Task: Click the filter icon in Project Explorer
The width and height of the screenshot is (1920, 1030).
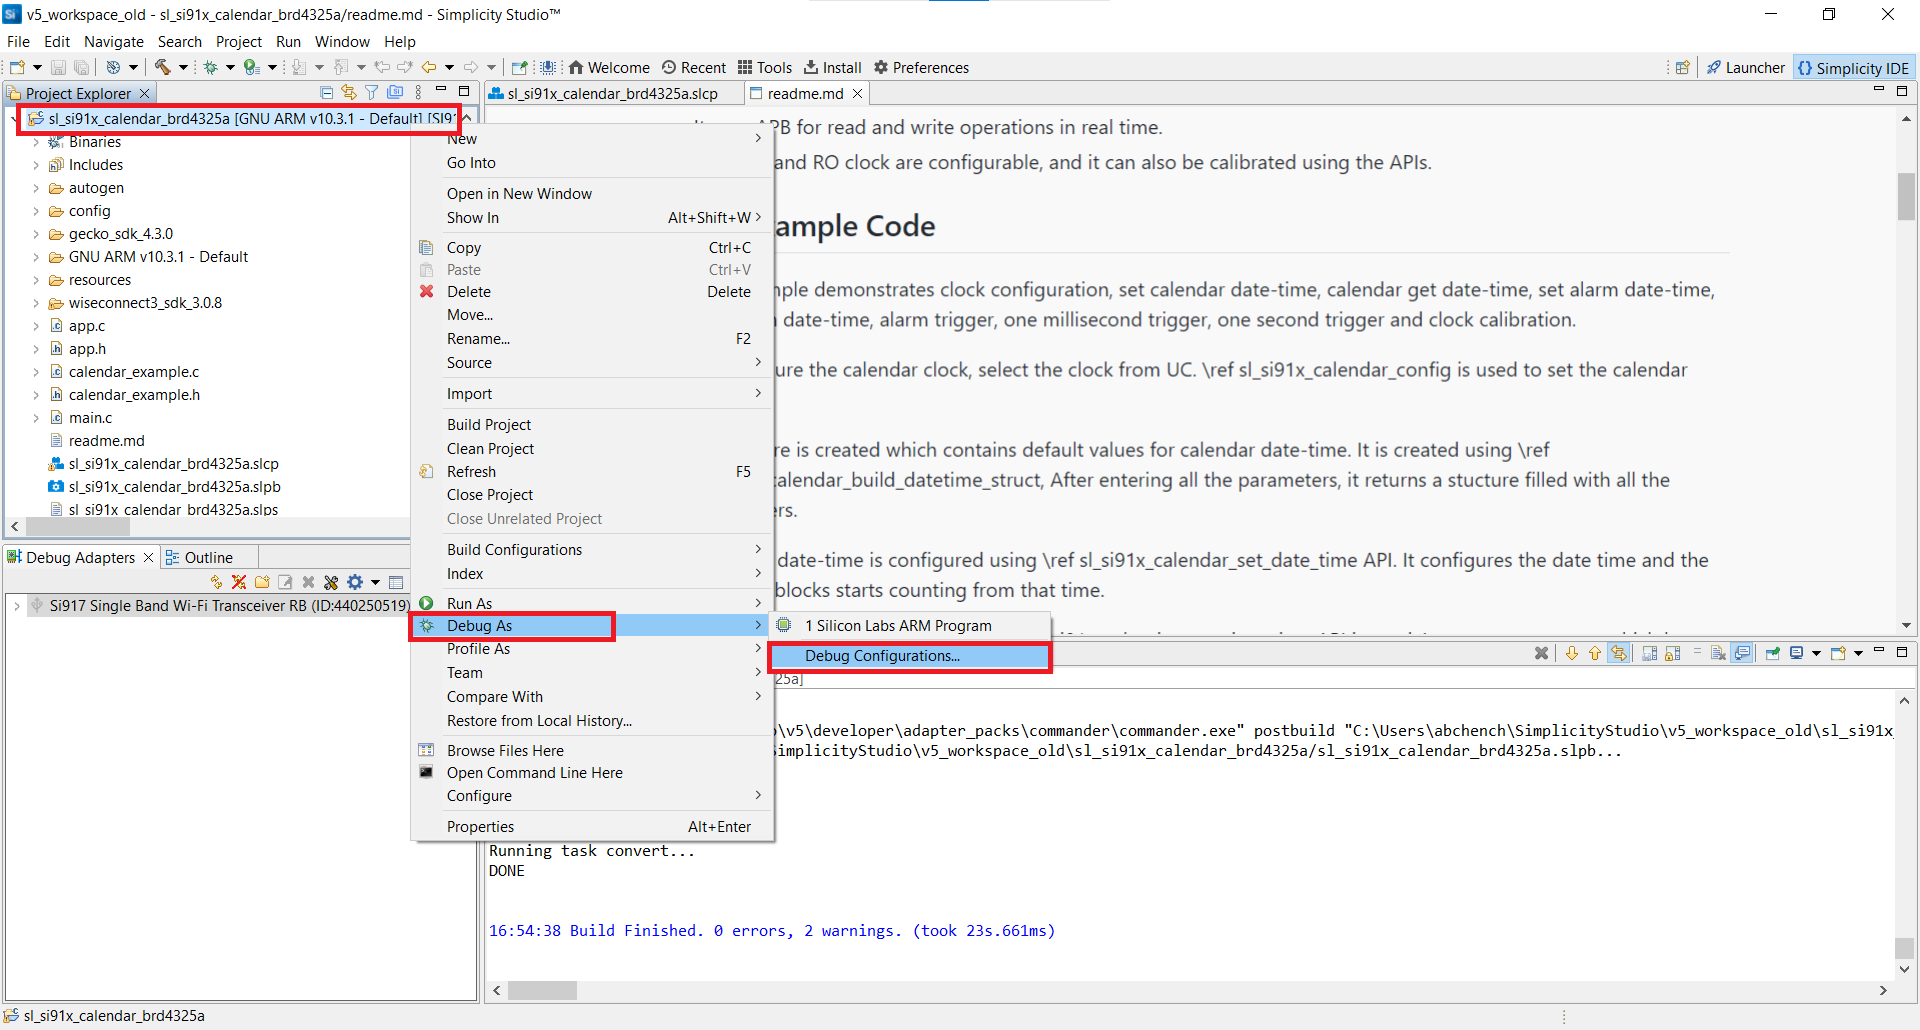Action: pos(372,93)
